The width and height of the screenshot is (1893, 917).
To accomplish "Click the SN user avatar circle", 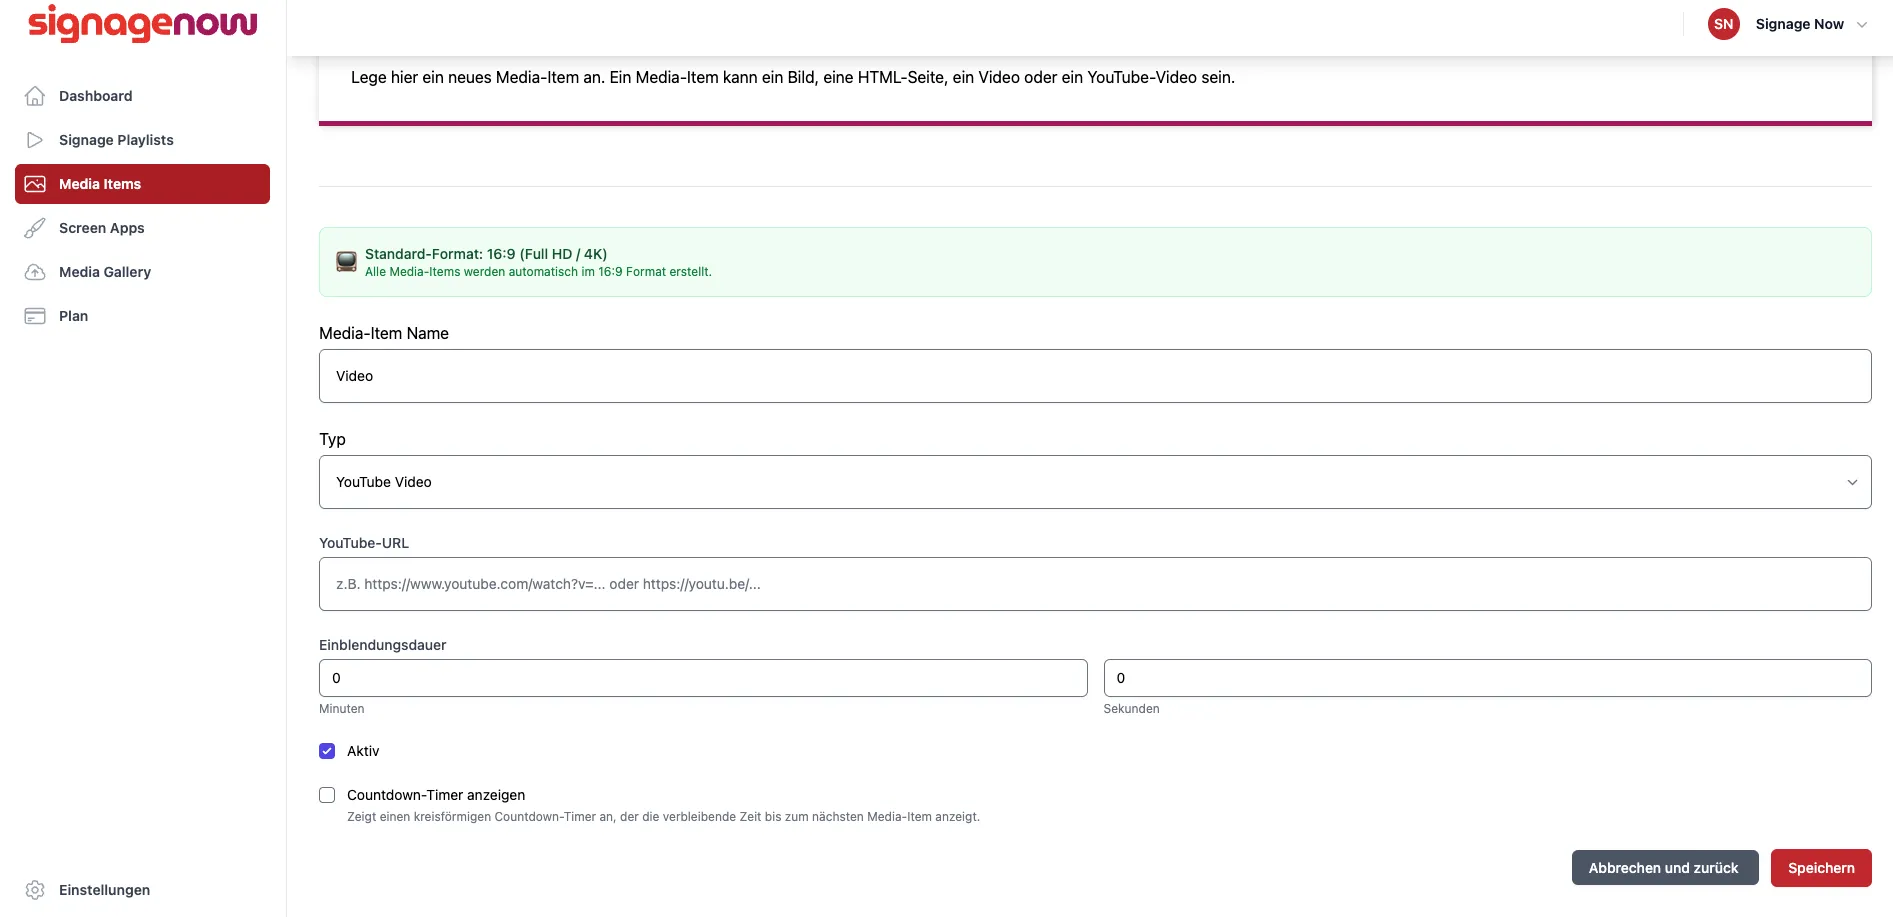I will [1723, 24].
